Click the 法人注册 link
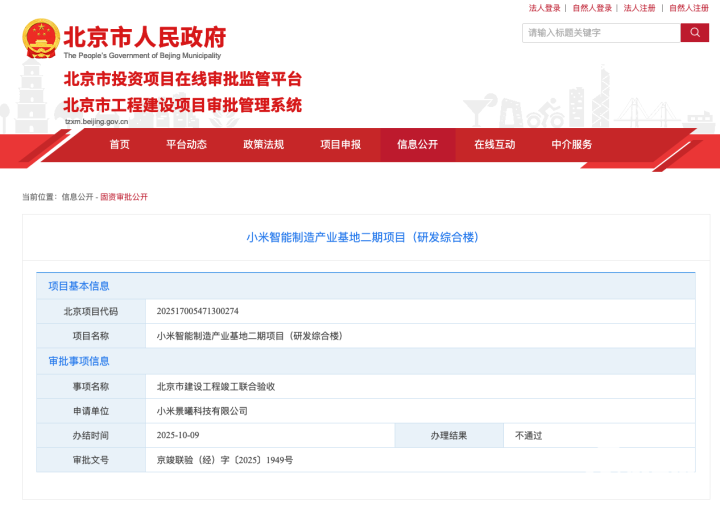The height and width of the screenshot is (507, 720). 640,8
